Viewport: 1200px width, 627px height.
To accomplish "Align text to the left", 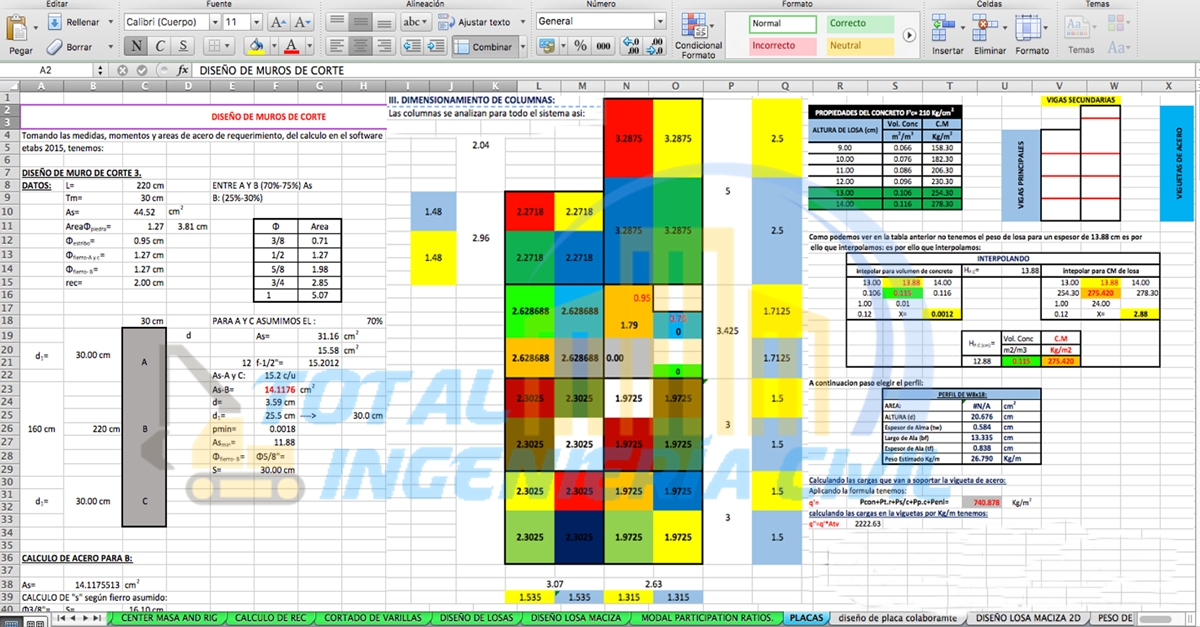I will pyautogui.click(x=338, y=46).
